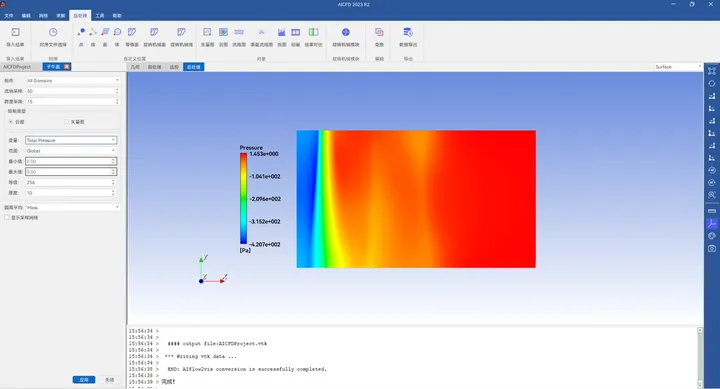Open the 工具 menu
This screenshot has height=389, width=720.
click(100, 16)
